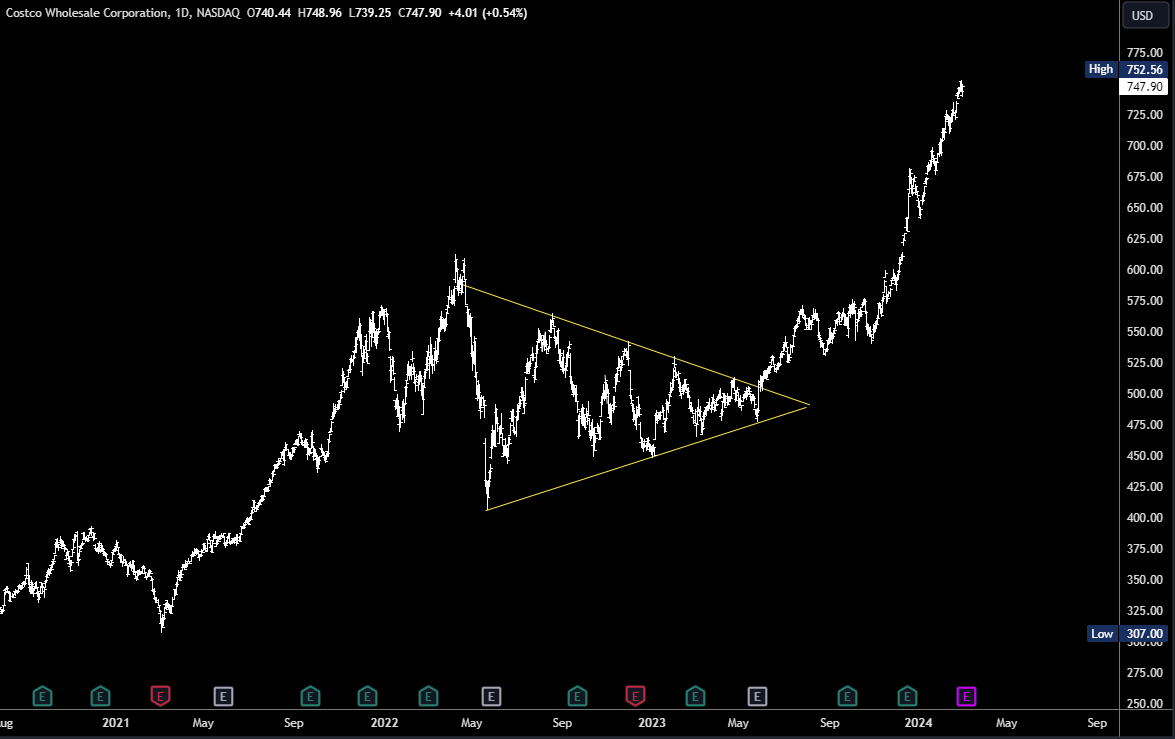Viewport: 1175px width, 739px height.
Task: Click the May 2023 label on the date axis
Action: pyautogui.click(x=738, y=722)
